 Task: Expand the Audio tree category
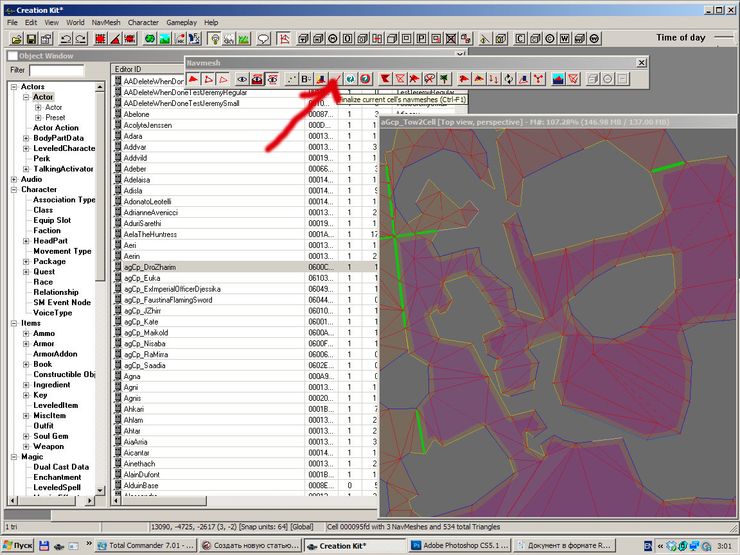coord(13,179)
